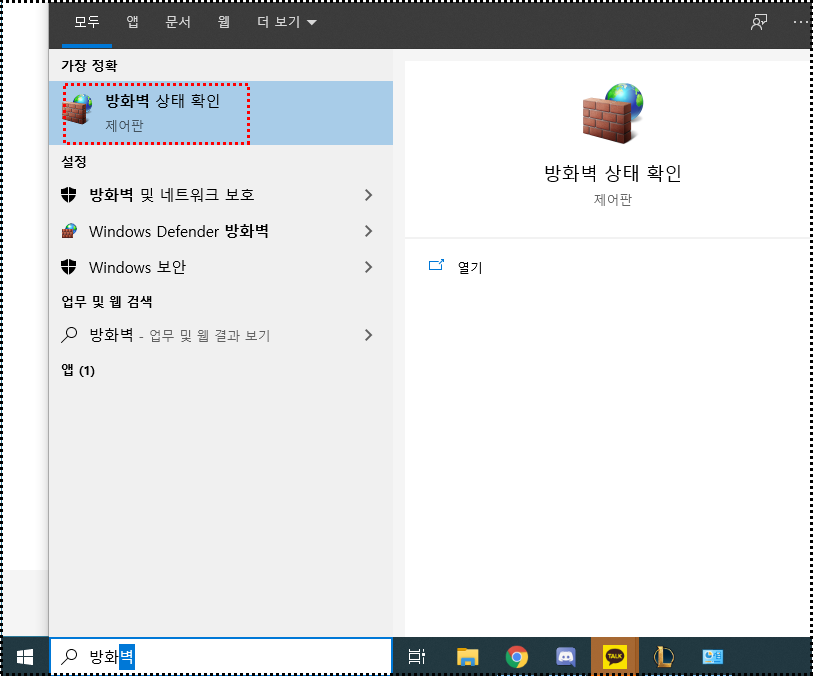Switch to the 앱 tab
Image resolution: width=813 pixels, height=676 pixels.
132,22
